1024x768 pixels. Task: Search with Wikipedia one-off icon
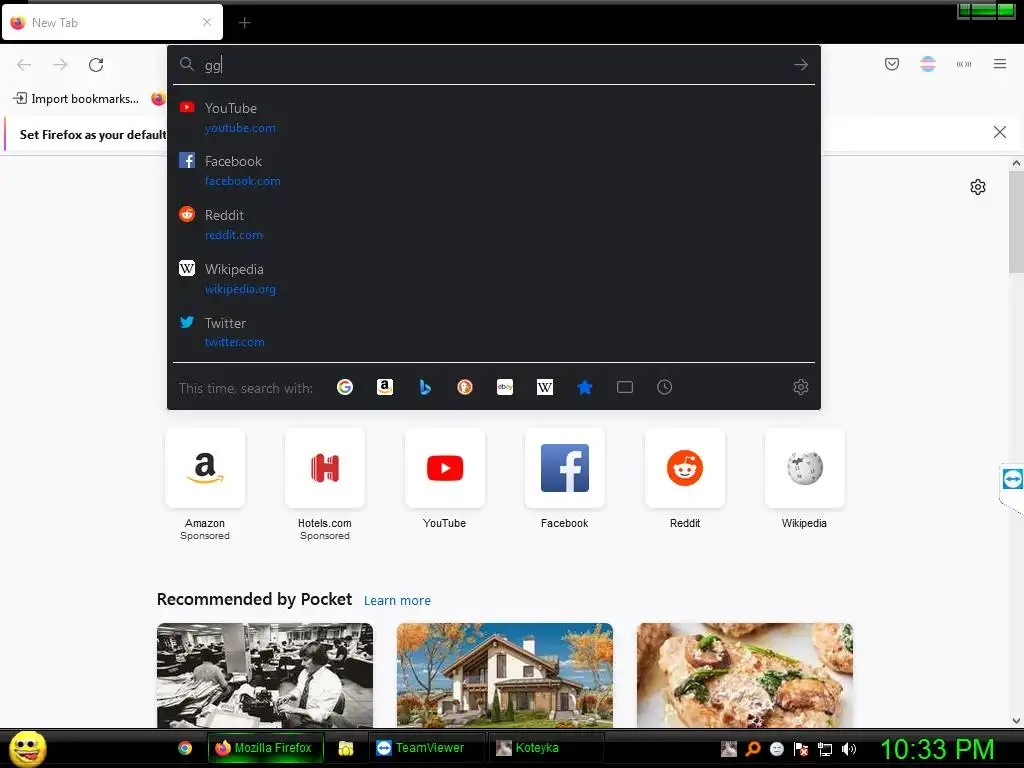(x=545, y=387)
